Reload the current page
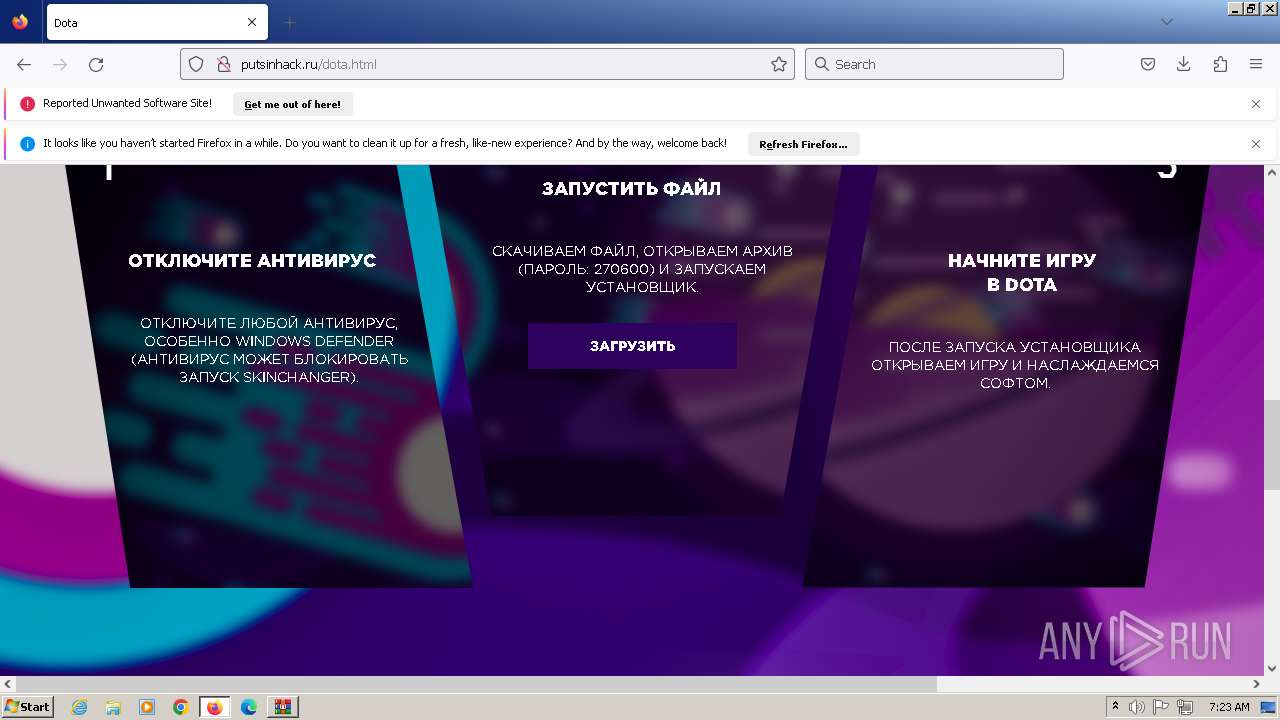The width and height of the screenshot is (1280, 720). click(96, 64)
